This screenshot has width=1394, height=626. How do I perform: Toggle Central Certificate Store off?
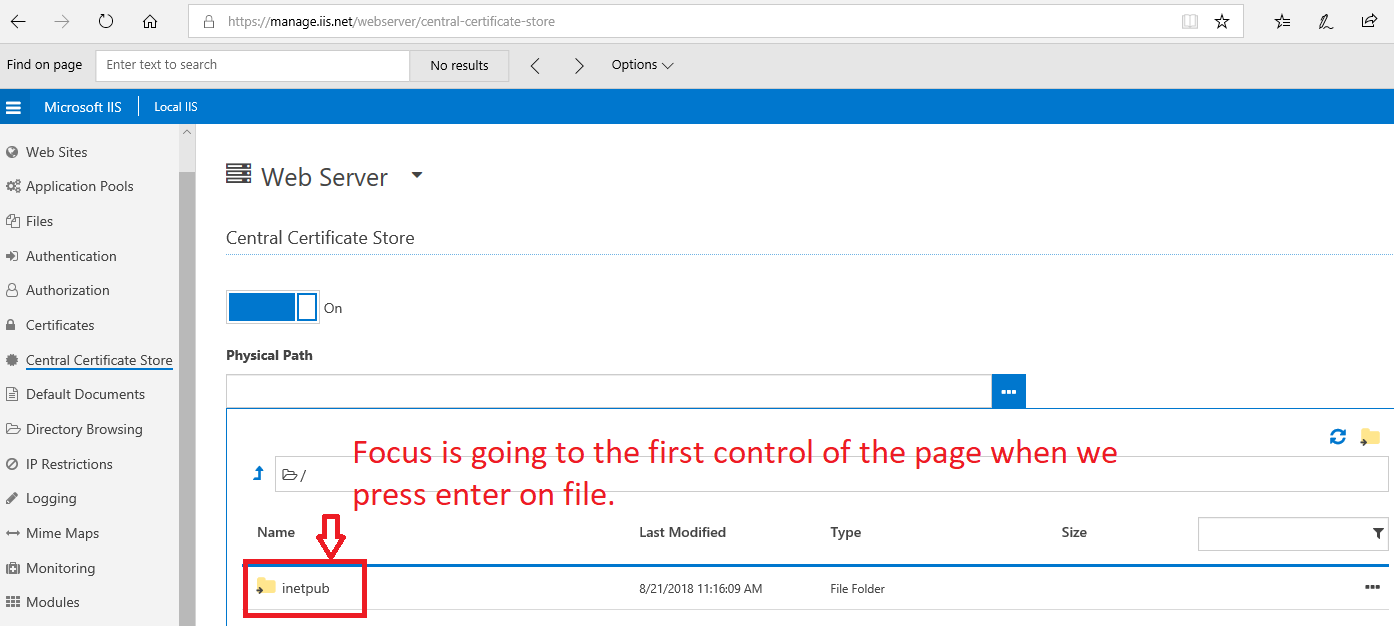[x=272, y=307]
